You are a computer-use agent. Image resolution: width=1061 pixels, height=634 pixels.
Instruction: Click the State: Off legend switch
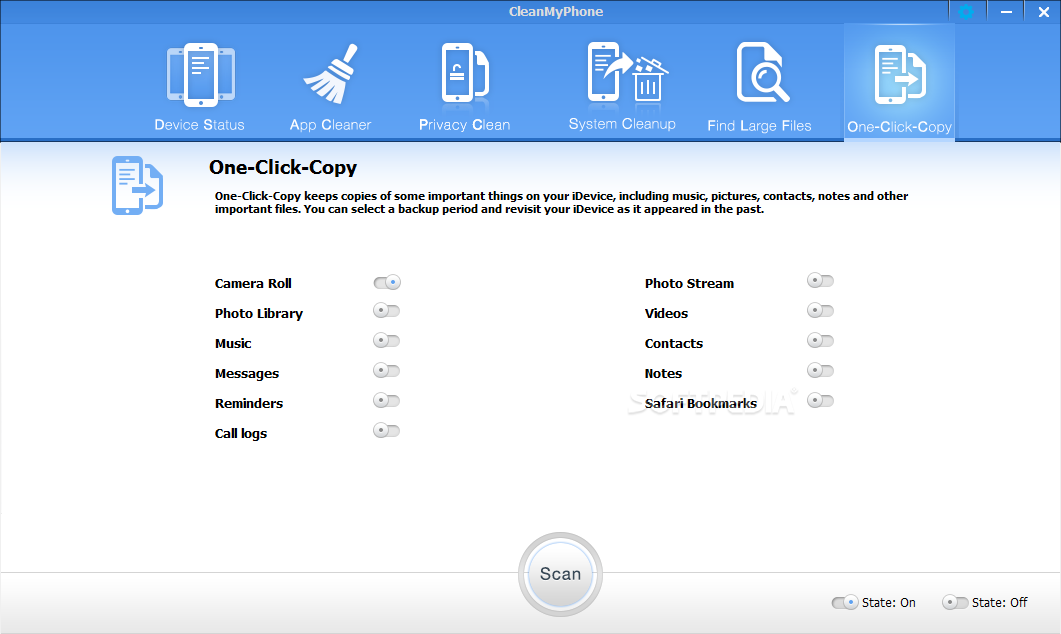point(955,602)
